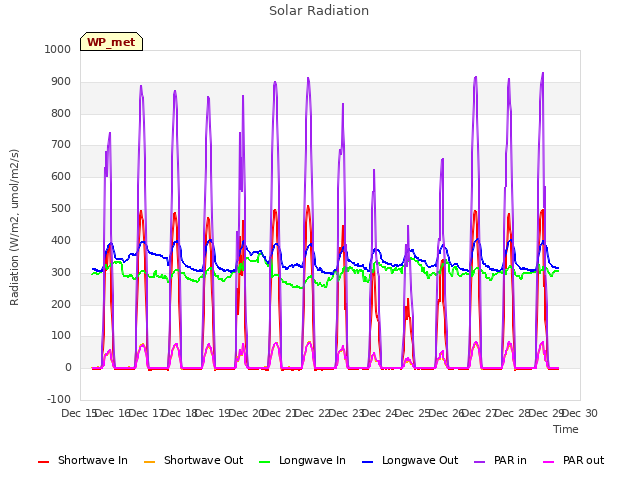Select the Longwave In legend label
The width and height of the screenshot is (640, 480).
(x=312, y=460)
